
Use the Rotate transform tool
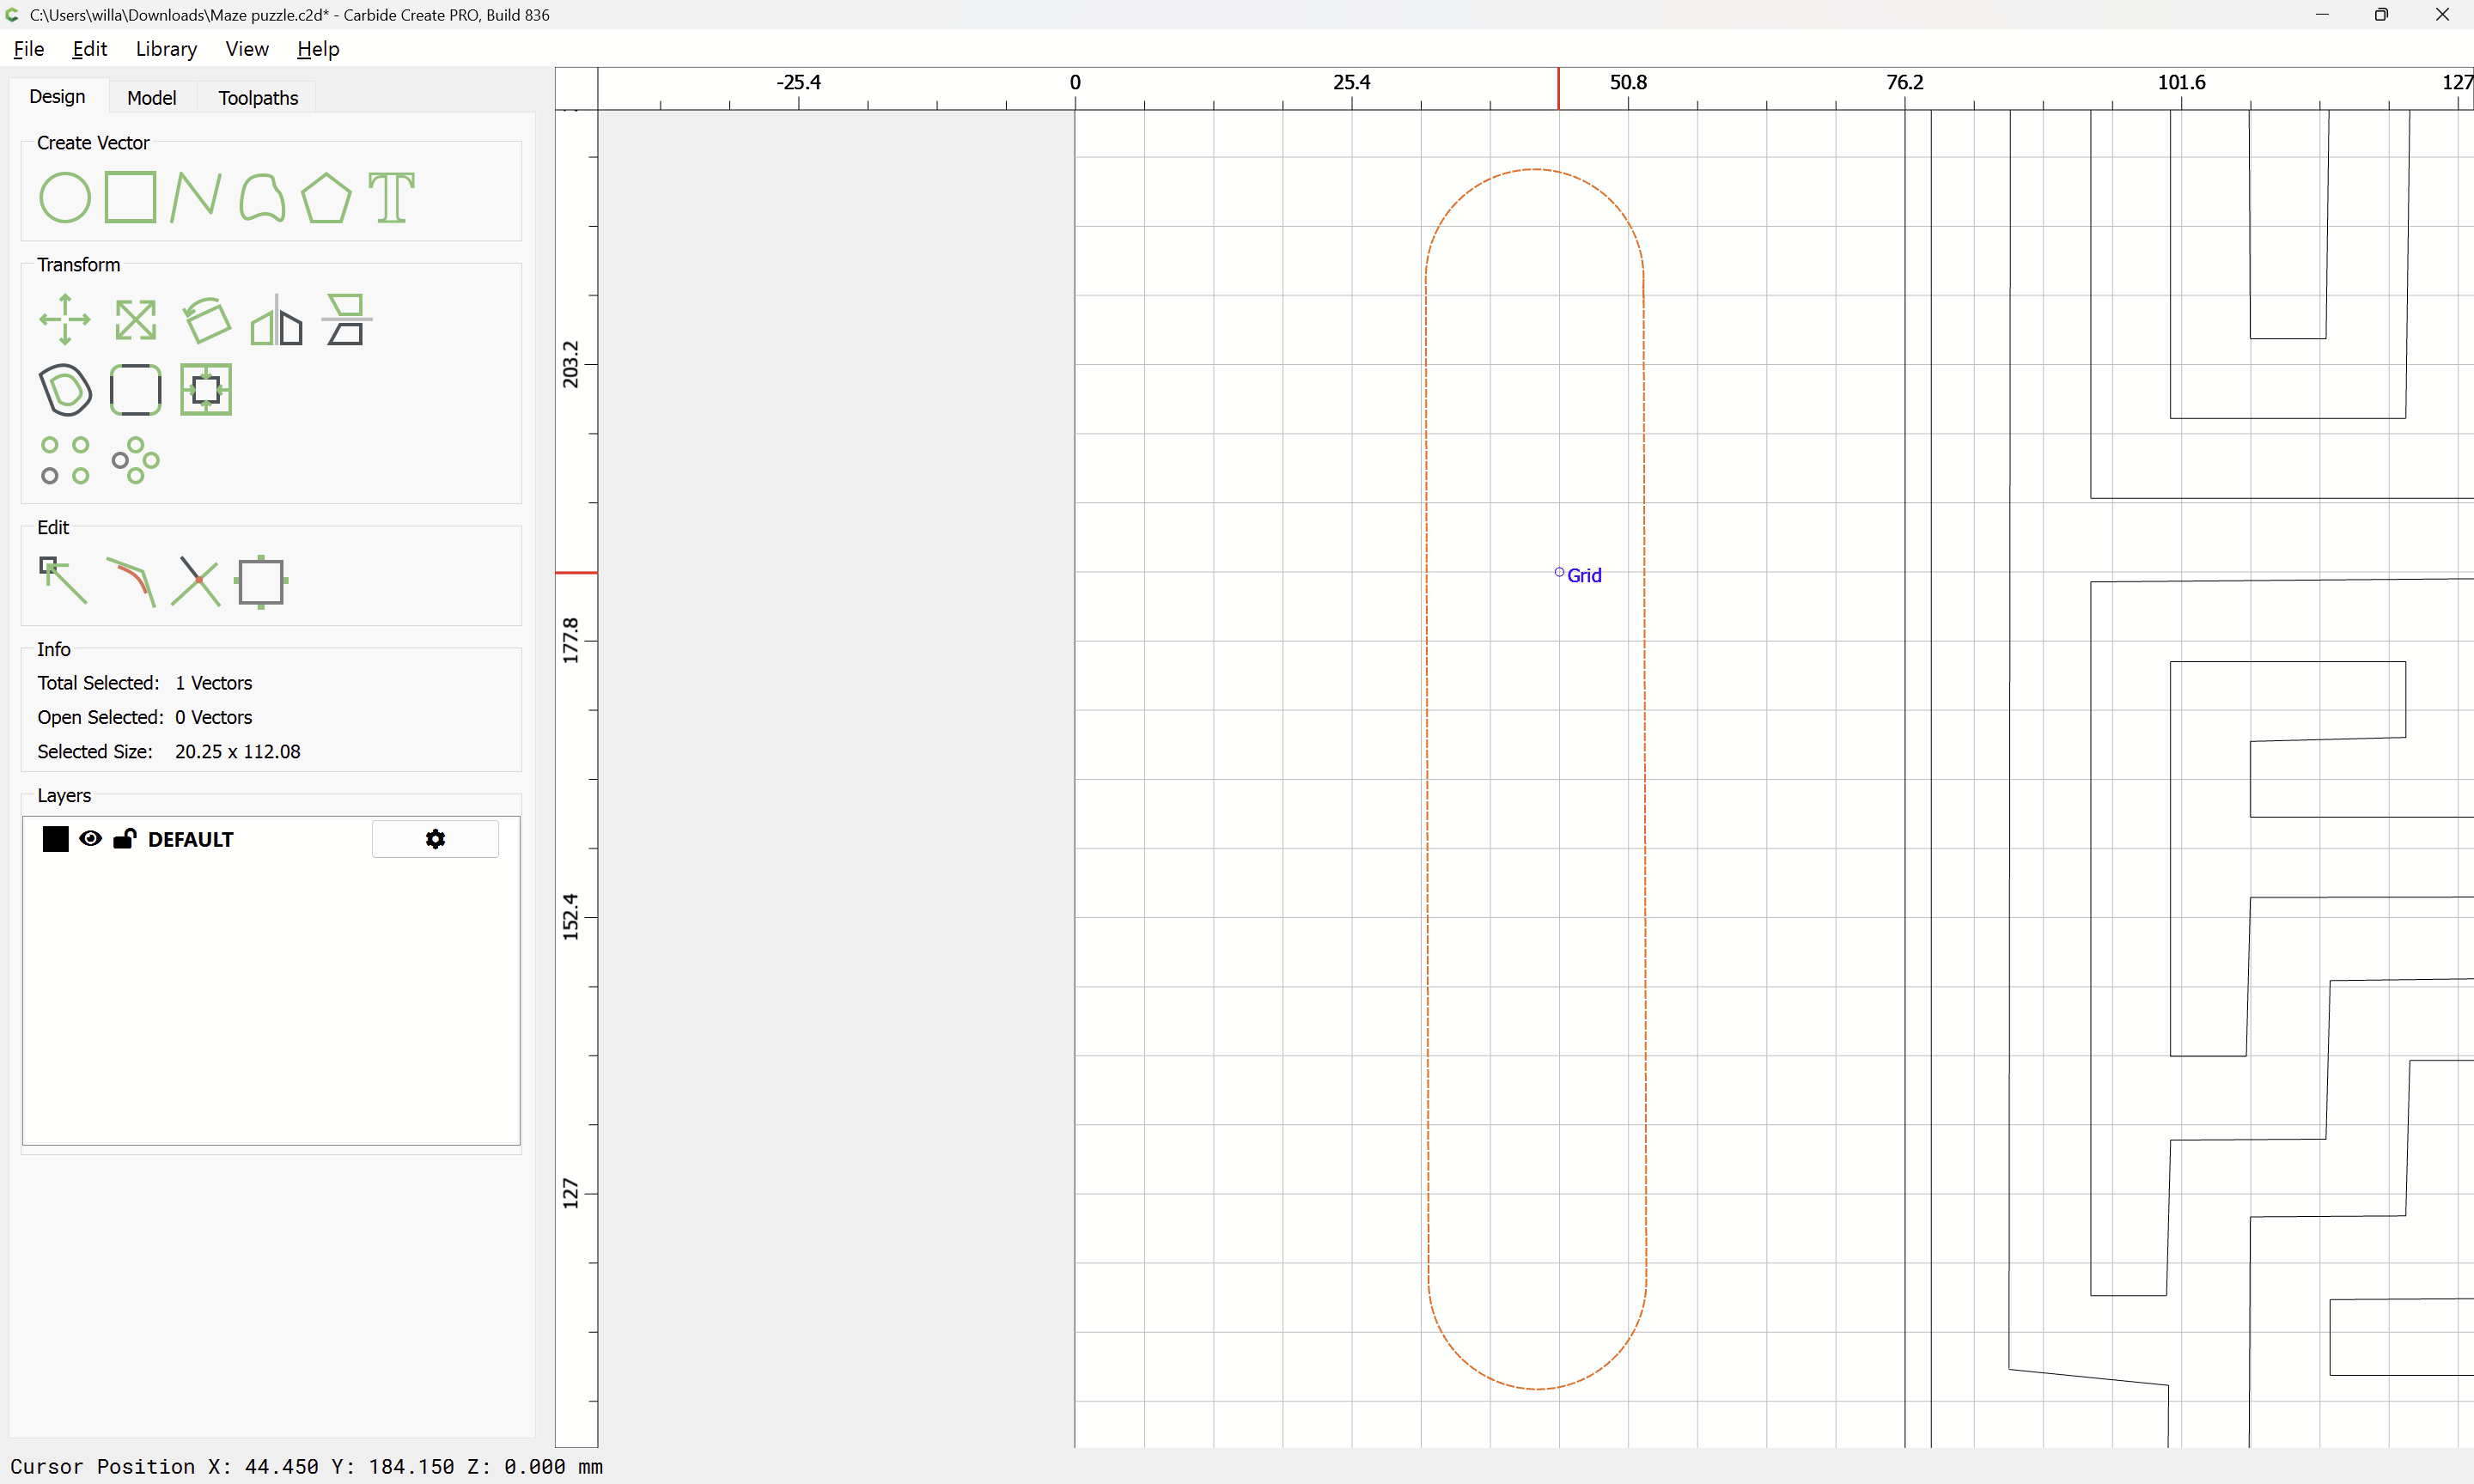206,320
